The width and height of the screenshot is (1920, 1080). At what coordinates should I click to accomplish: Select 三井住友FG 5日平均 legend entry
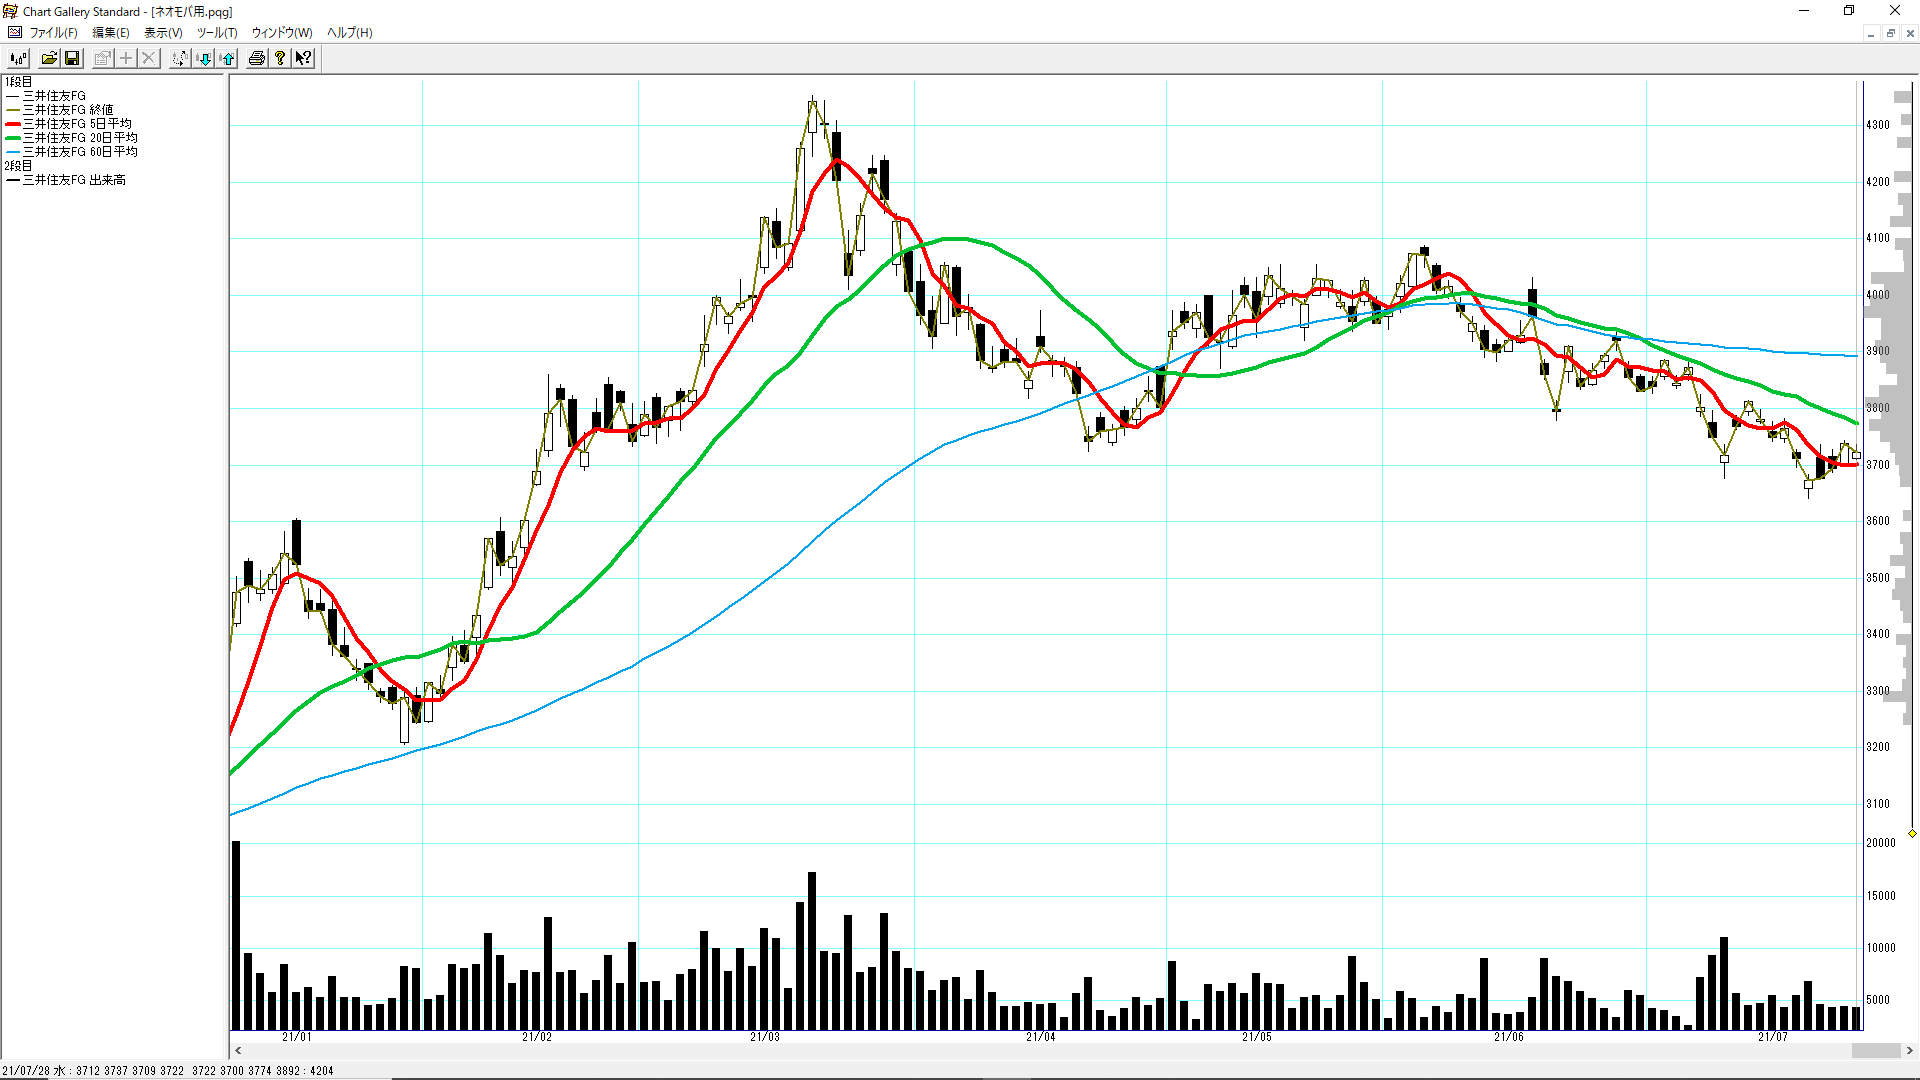pos(77,124)
